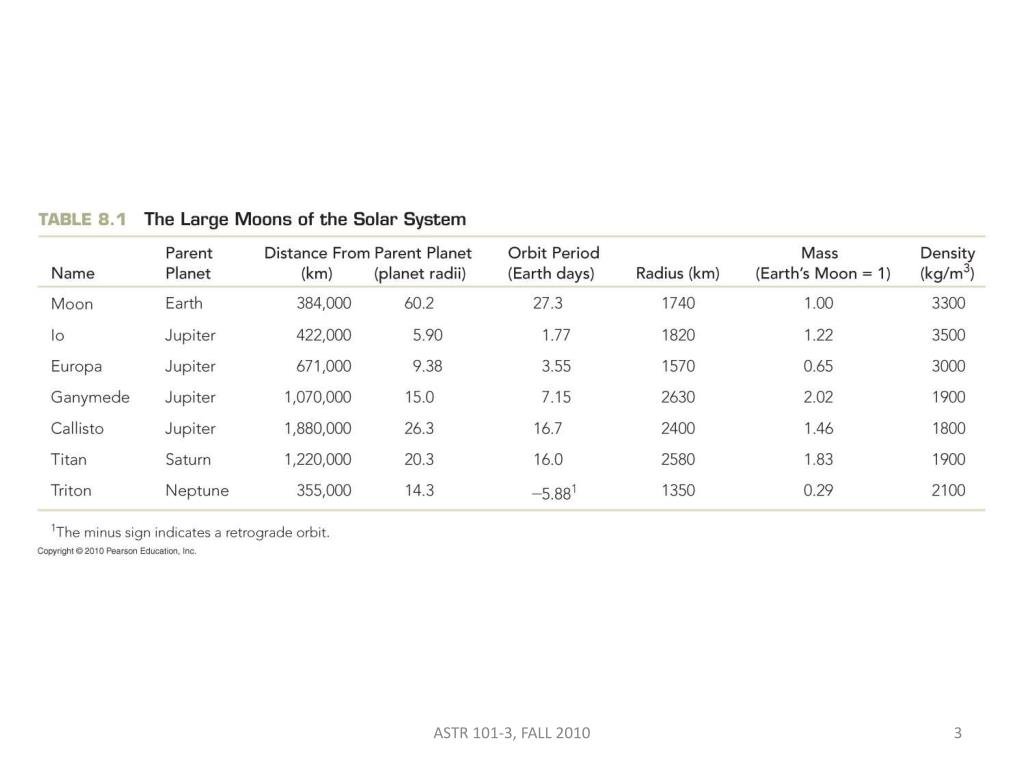Select the Name column header

[x=72, y=274]
